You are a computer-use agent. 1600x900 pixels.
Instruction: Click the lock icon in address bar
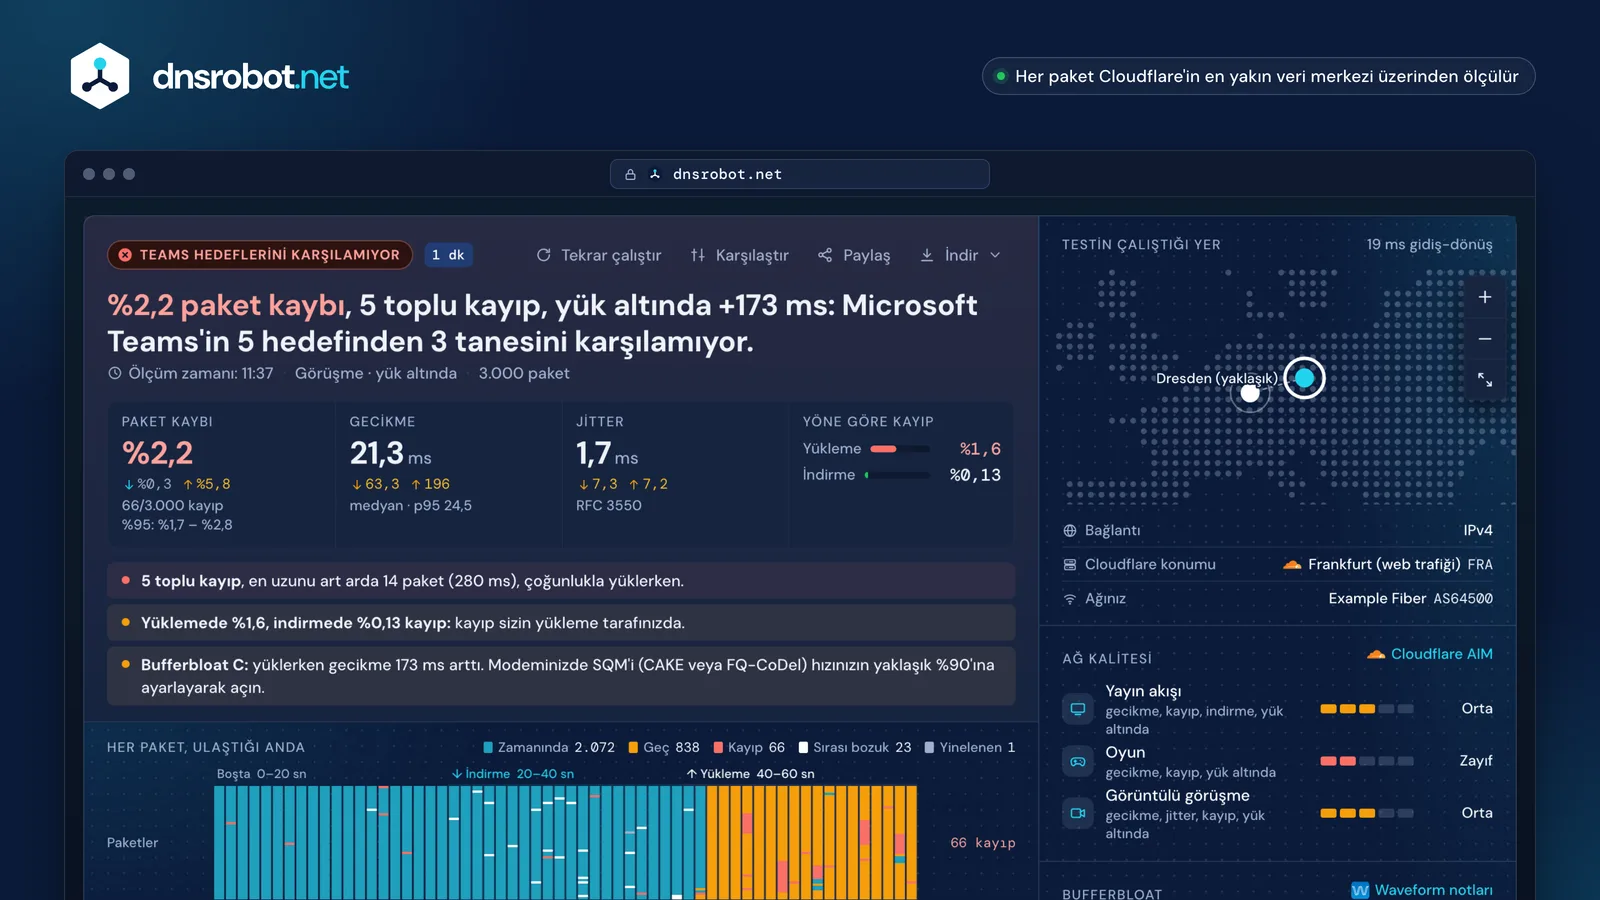click(x=630, y=174)
